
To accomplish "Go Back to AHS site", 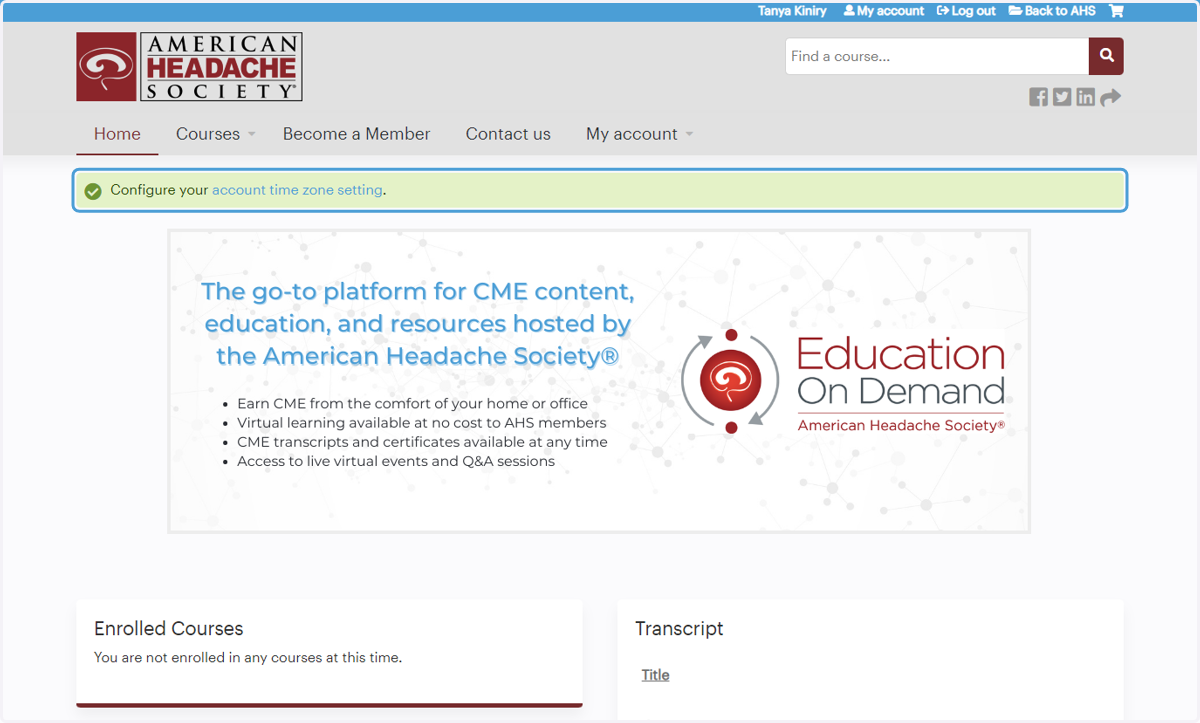I will point(1052,11).
